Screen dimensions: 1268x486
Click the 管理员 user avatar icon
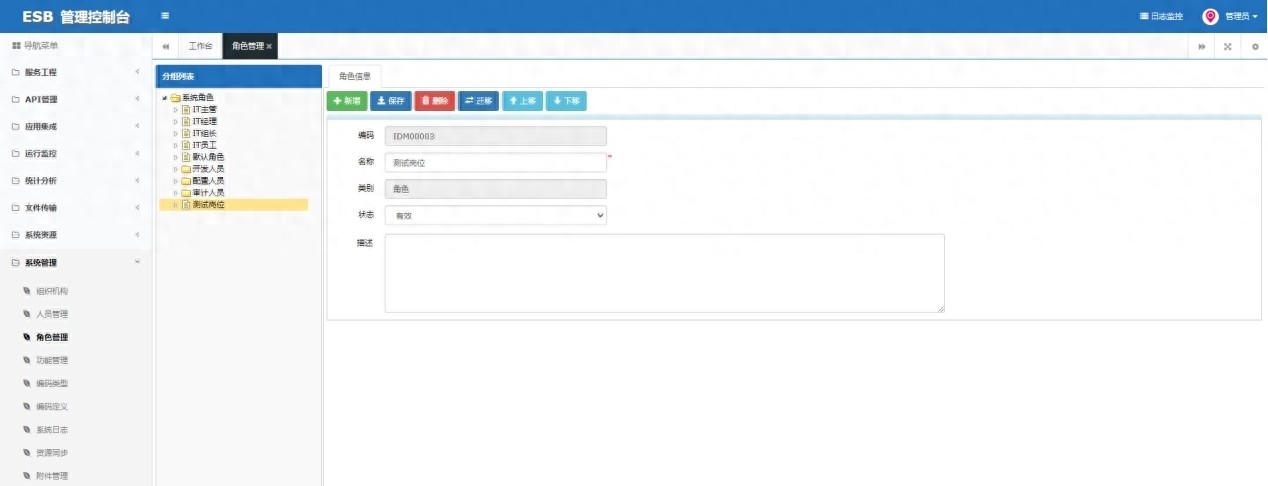[1210, 16]
